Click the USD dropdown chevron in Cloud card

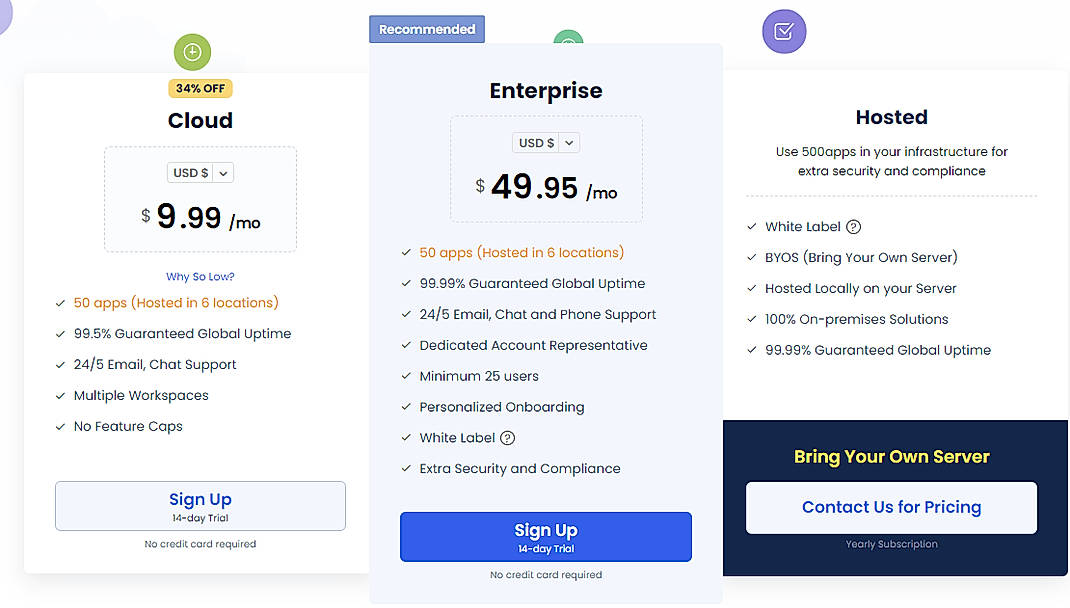222,172
